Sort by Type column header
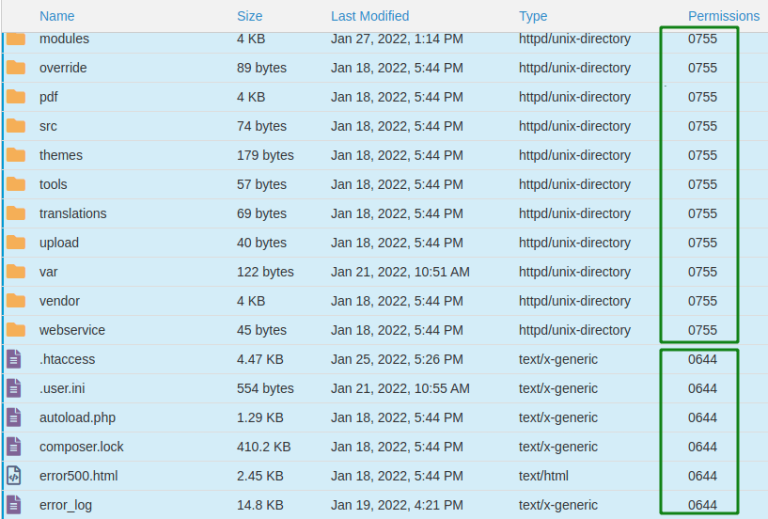This screenshot has height=519, width=768. (533, 16)
